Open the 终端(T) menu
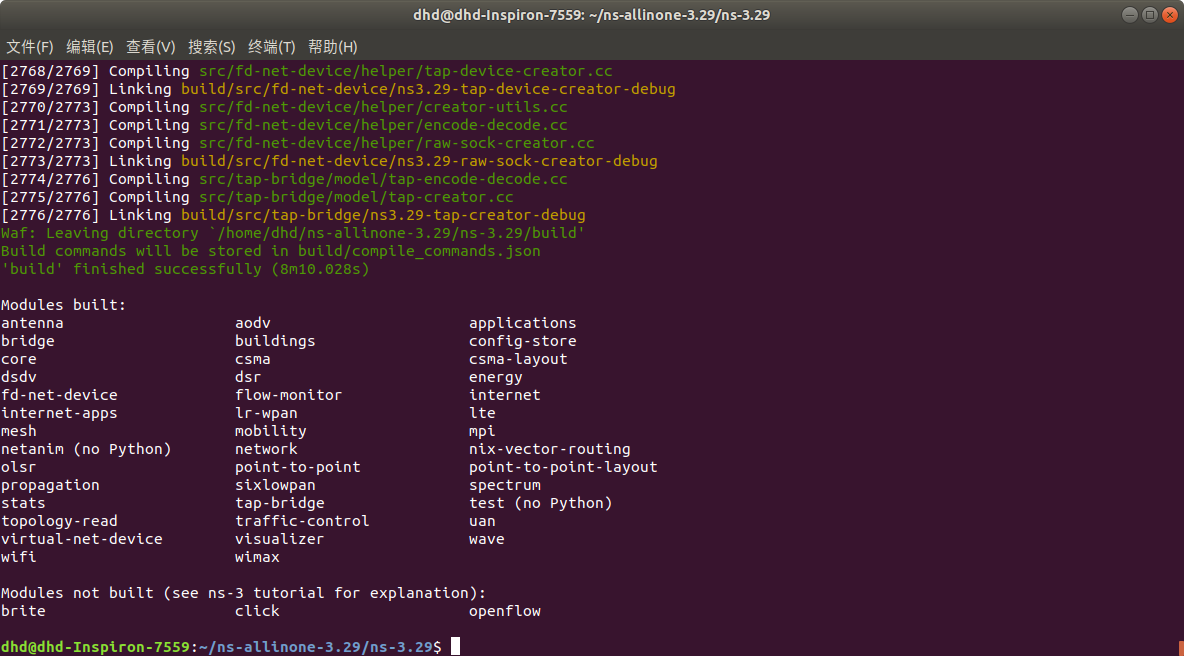Viewport: 1184px width, 656px height. click(x=271, y=47)
